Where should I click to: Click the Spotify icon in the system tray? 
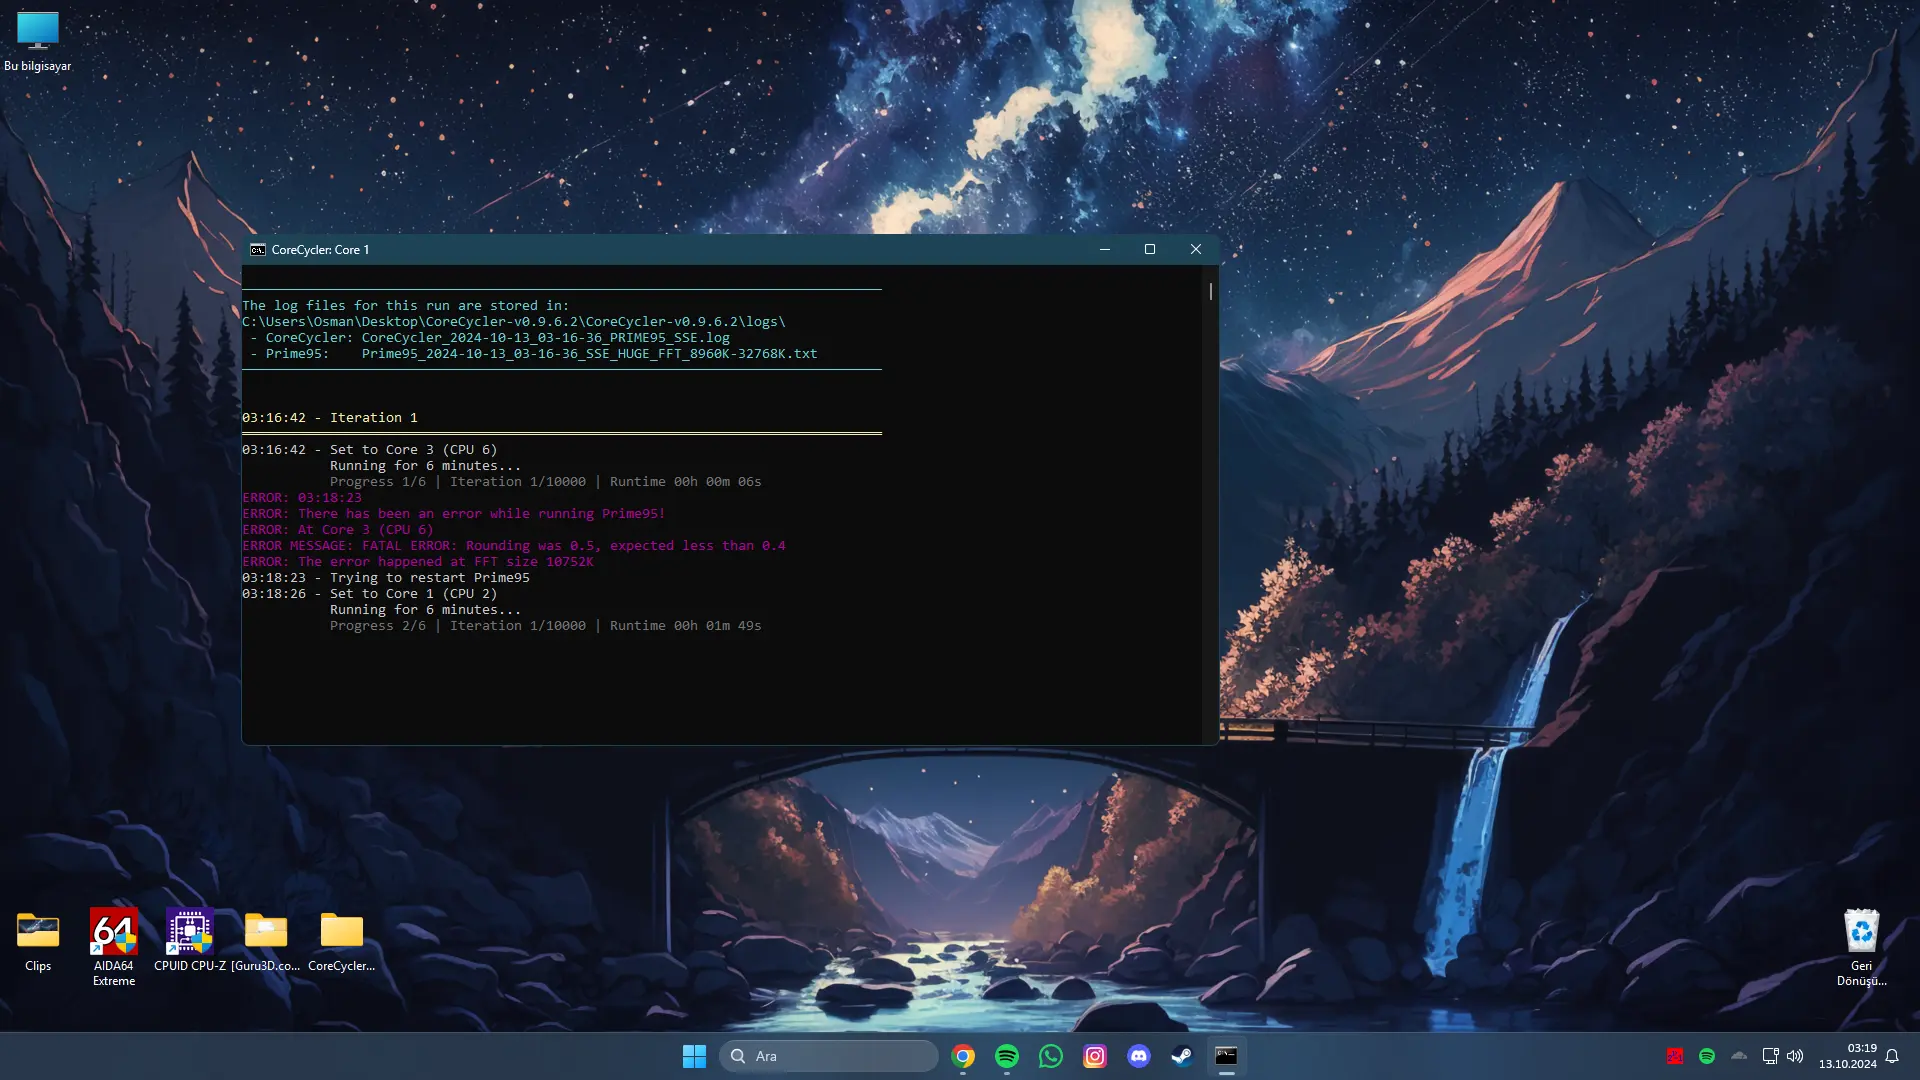pyautogui.click(x=1707, y=1056)
